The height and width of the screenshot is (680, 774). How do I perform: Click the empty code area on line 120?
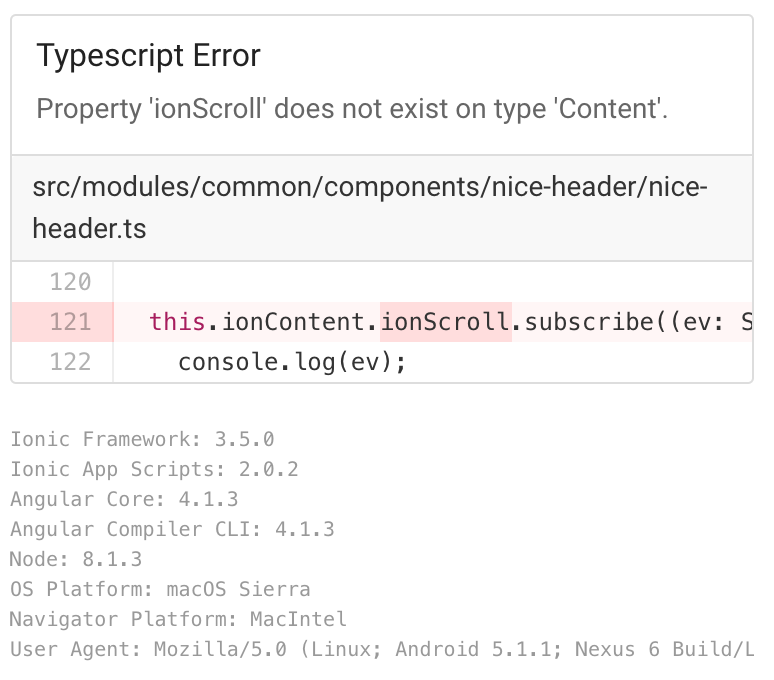click(432, 282)
